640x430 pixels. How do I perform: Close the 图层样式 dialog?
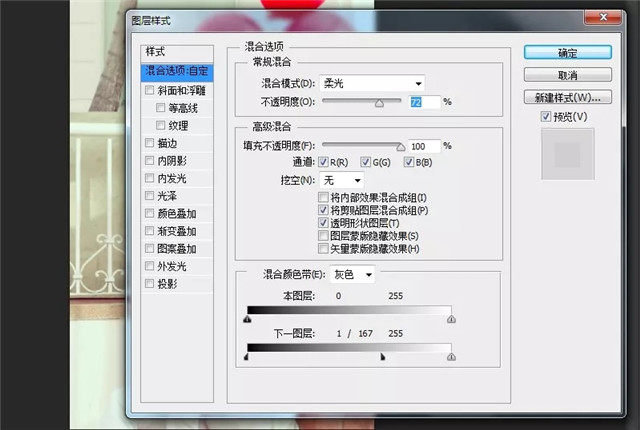coord(603,17)
